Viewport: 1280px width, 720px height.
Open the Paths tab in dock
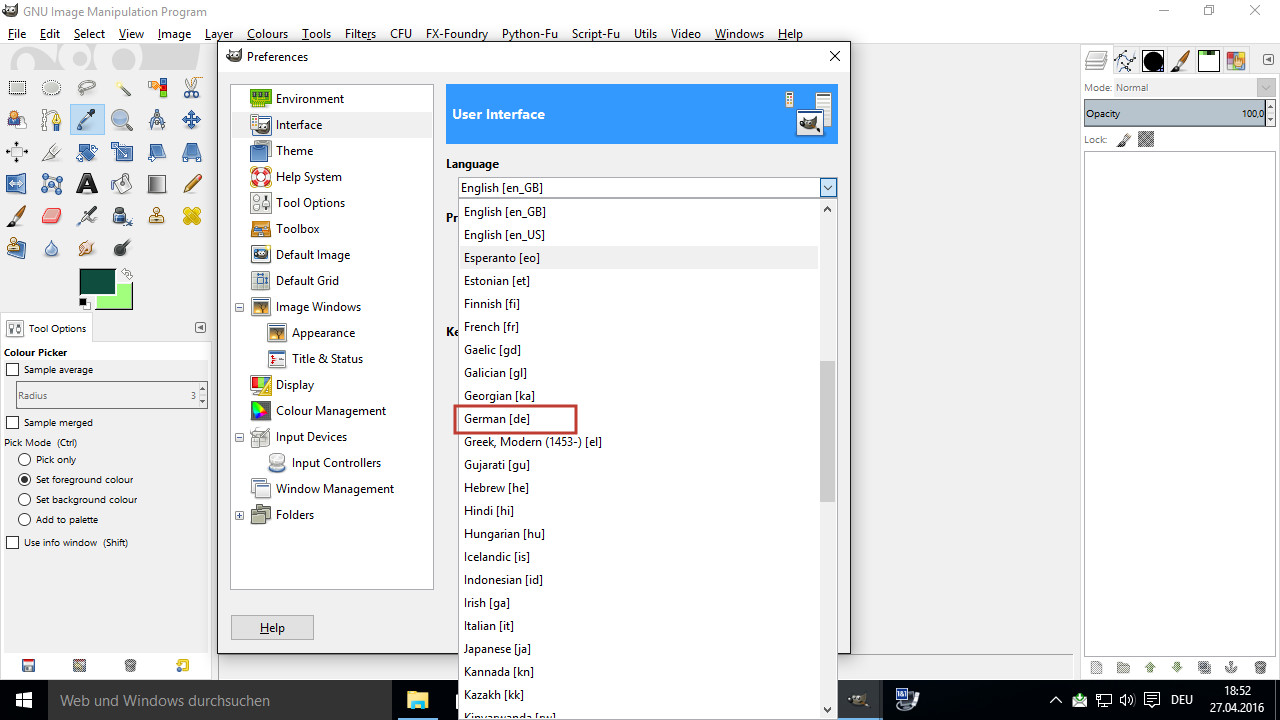coord(1125,61)
